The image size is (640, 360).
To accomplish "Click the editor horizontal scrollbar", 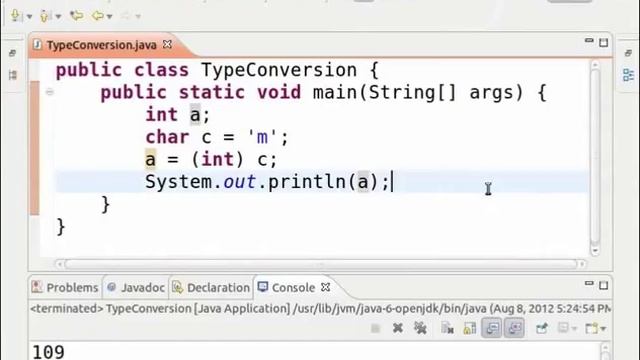I will coord(320,264).
